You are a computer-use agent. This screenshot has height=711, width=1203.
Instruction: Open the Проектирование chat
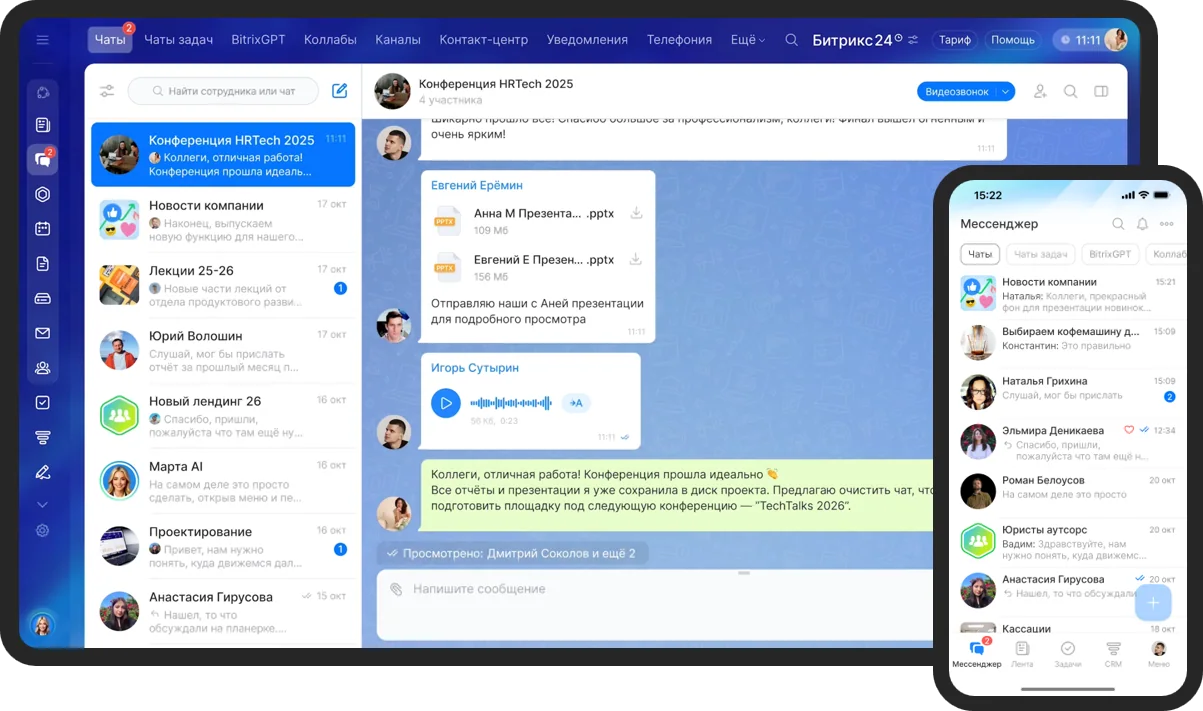[223, 546]
